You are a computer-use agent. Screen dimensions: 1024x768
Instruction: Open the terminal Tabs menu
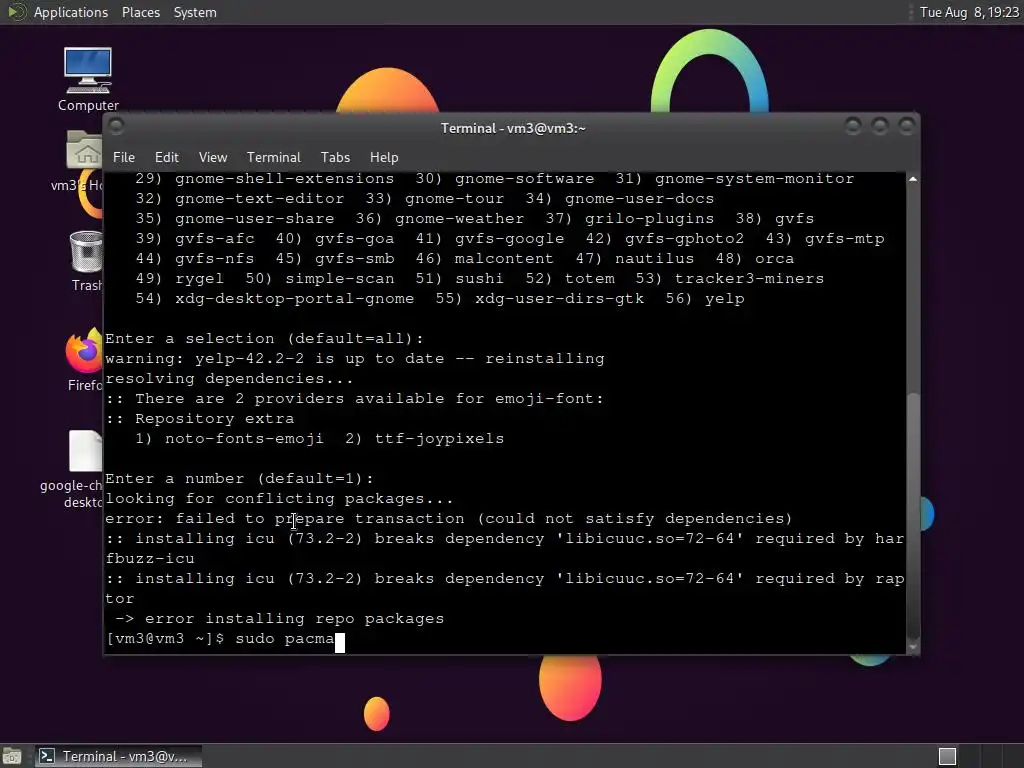(335, 157)
